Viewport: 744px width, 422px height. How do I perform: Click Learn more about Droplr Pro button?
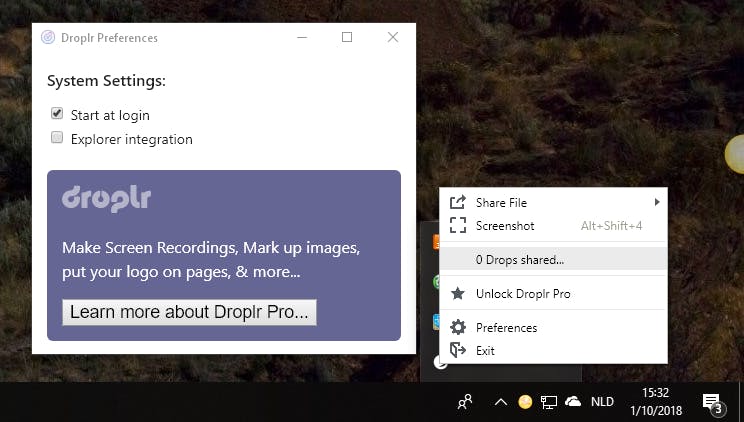click(x=189, y=312)
